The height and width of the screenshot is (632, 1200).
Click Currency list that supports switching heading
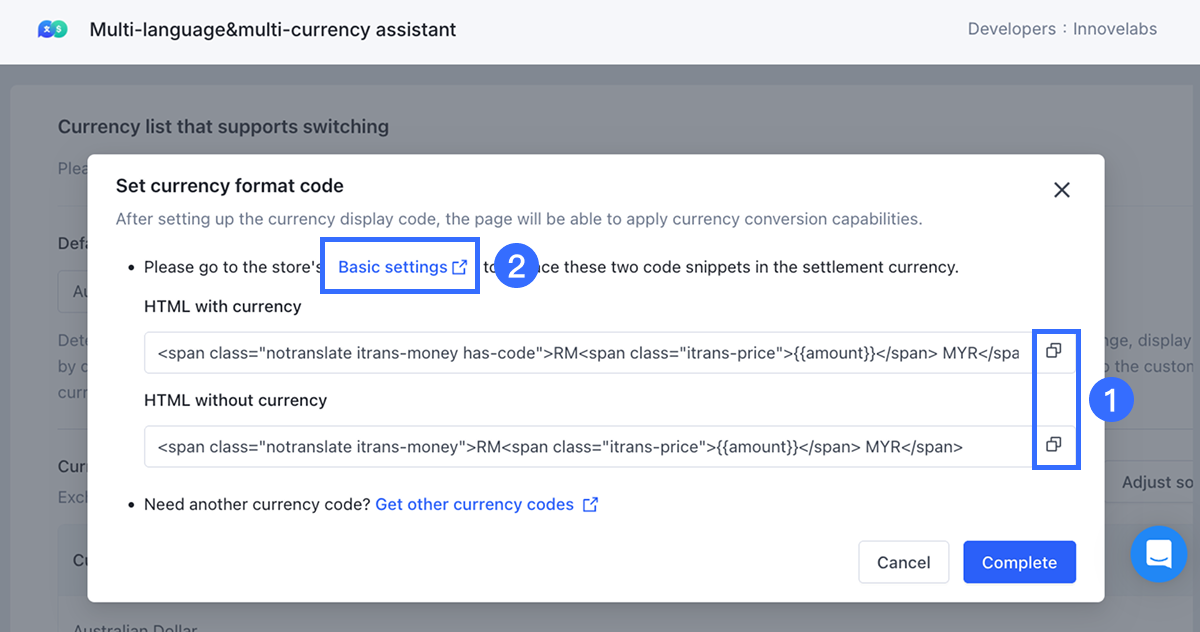coord(223,126)
